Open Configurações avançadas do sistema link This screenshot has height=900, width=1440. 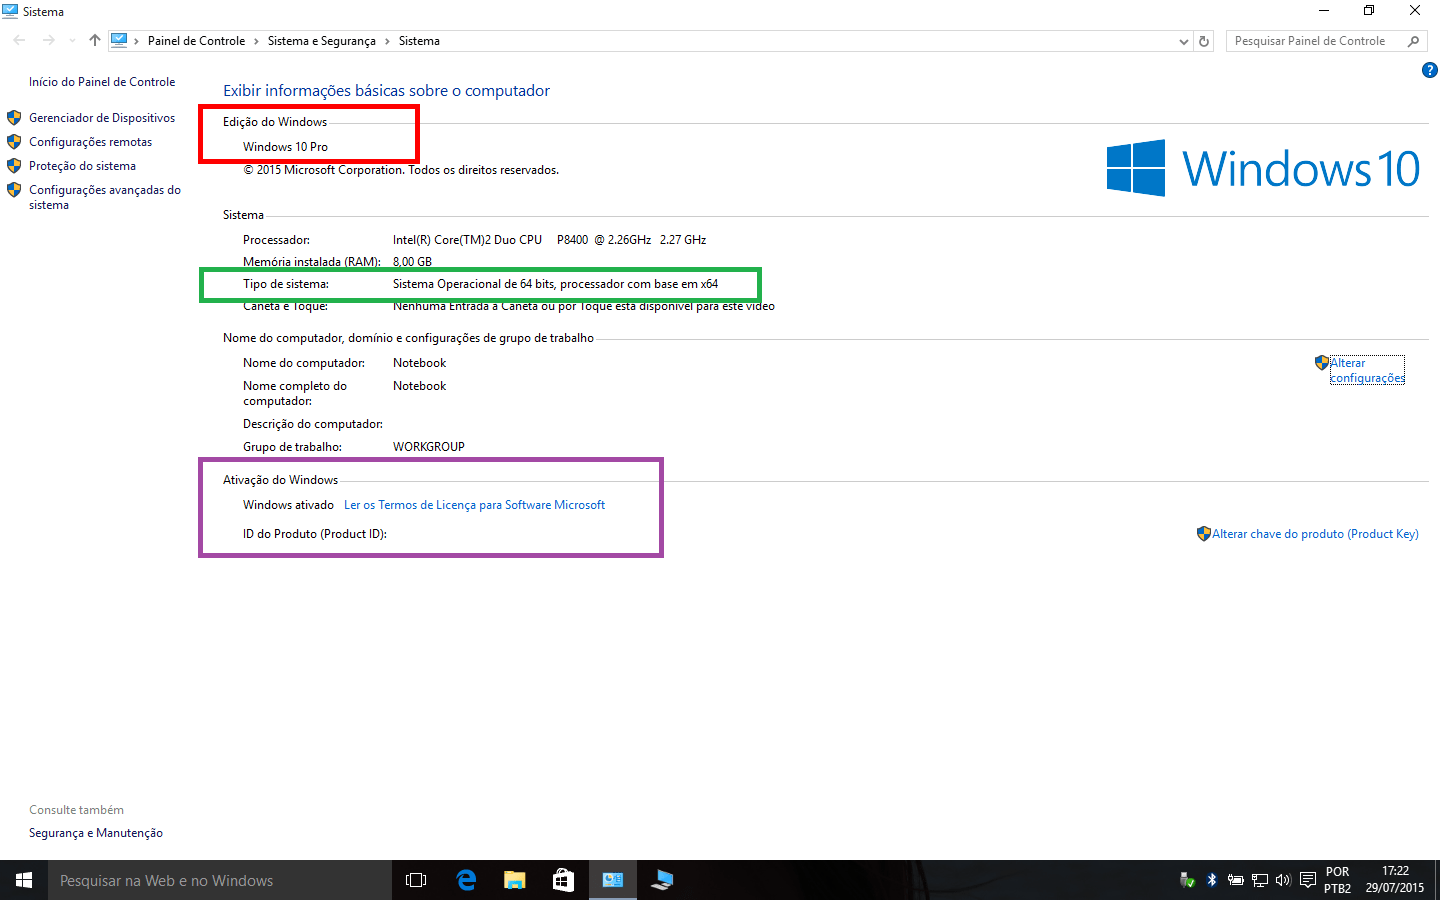point(105,197)
